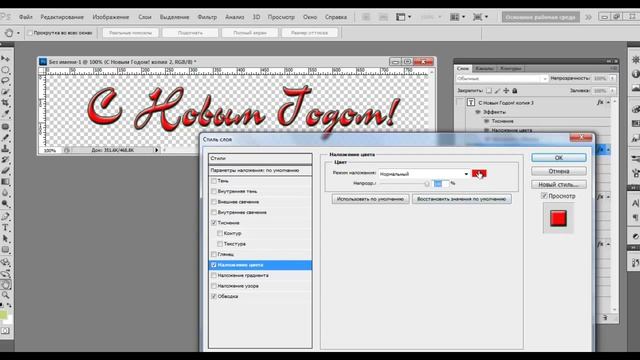Screen dimensions: 640x360
Task: Click OK in Layer Style dialog
Action: pos(559,158)
